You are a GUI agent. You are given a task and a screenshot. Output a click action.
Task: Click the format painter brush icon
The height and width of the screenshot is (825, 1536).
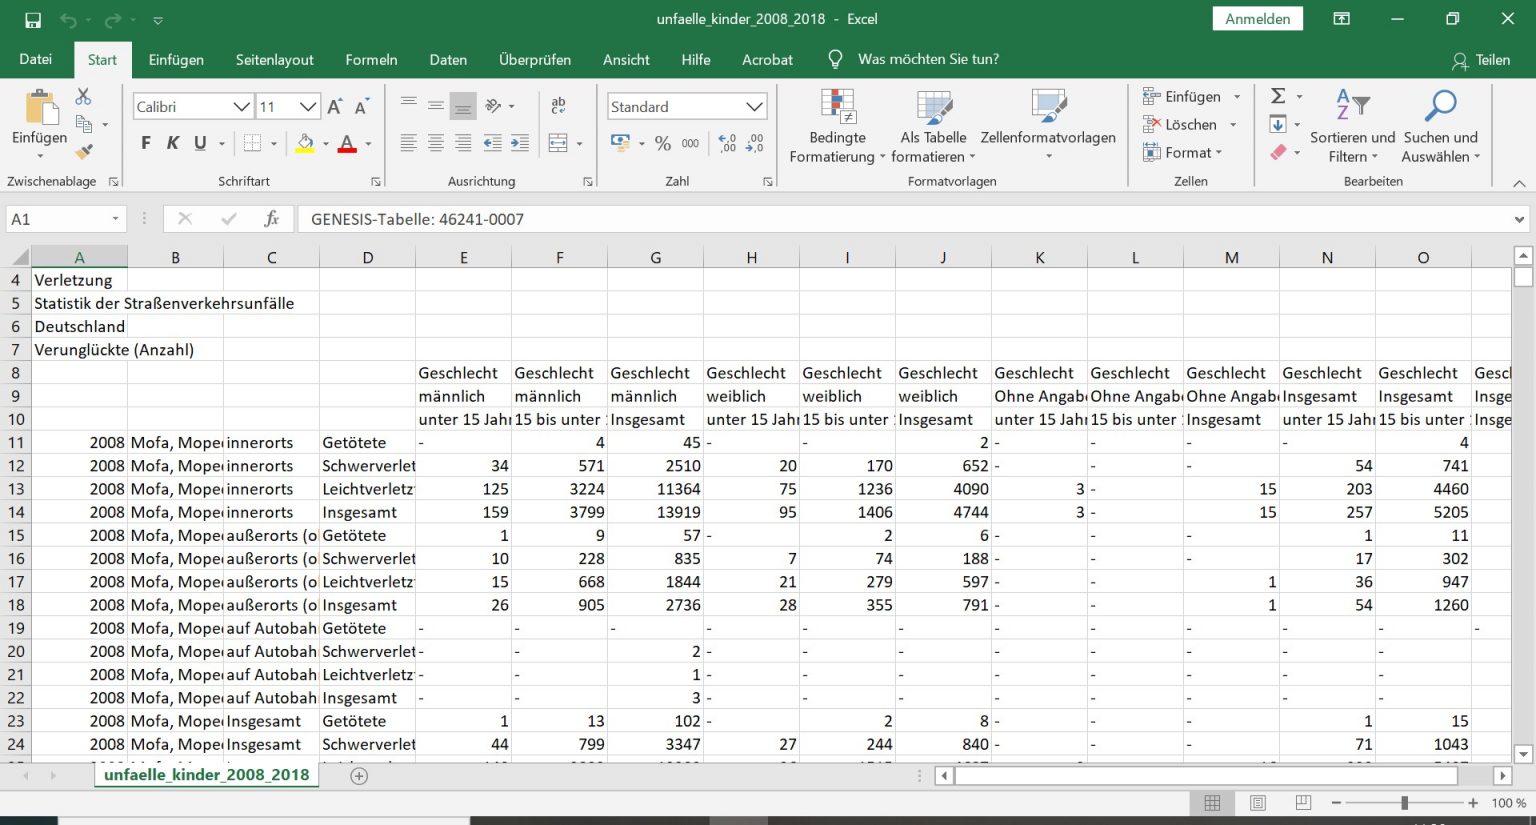(84, 152)
